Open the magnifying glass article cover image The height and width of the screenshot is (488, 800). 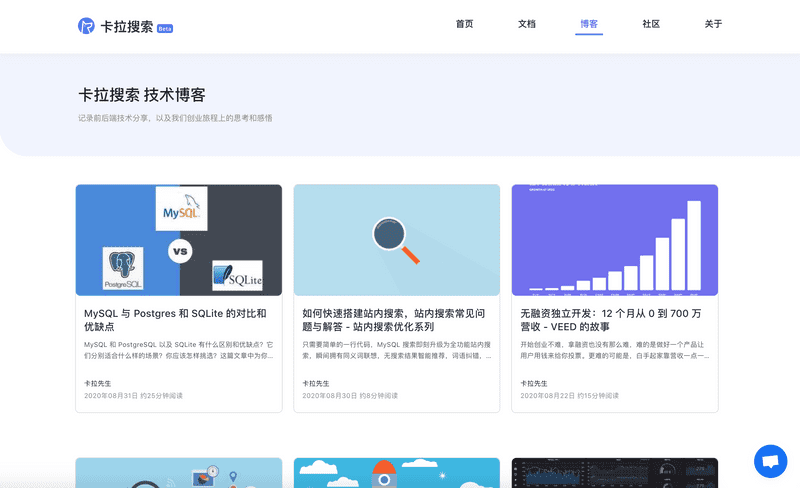(396, 240)
